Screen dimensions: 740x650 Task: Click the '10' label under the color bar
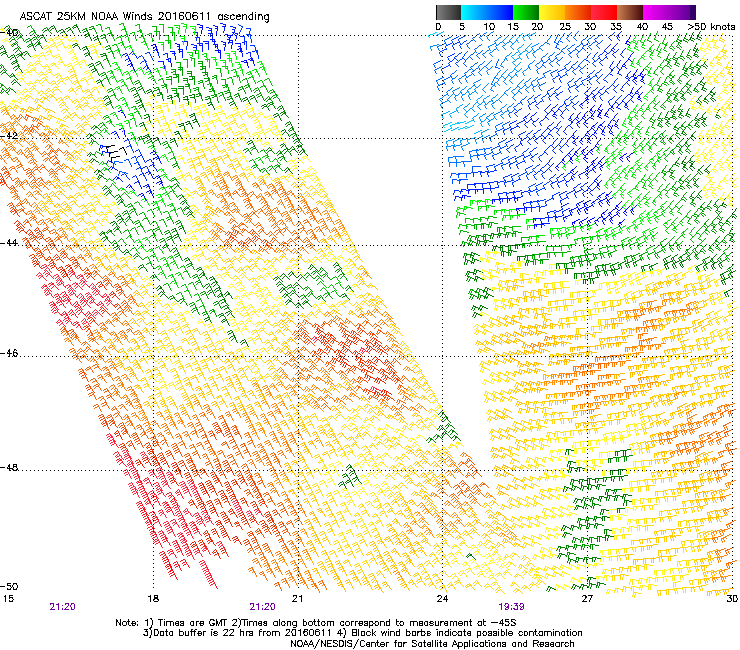[x=489, y=27]
